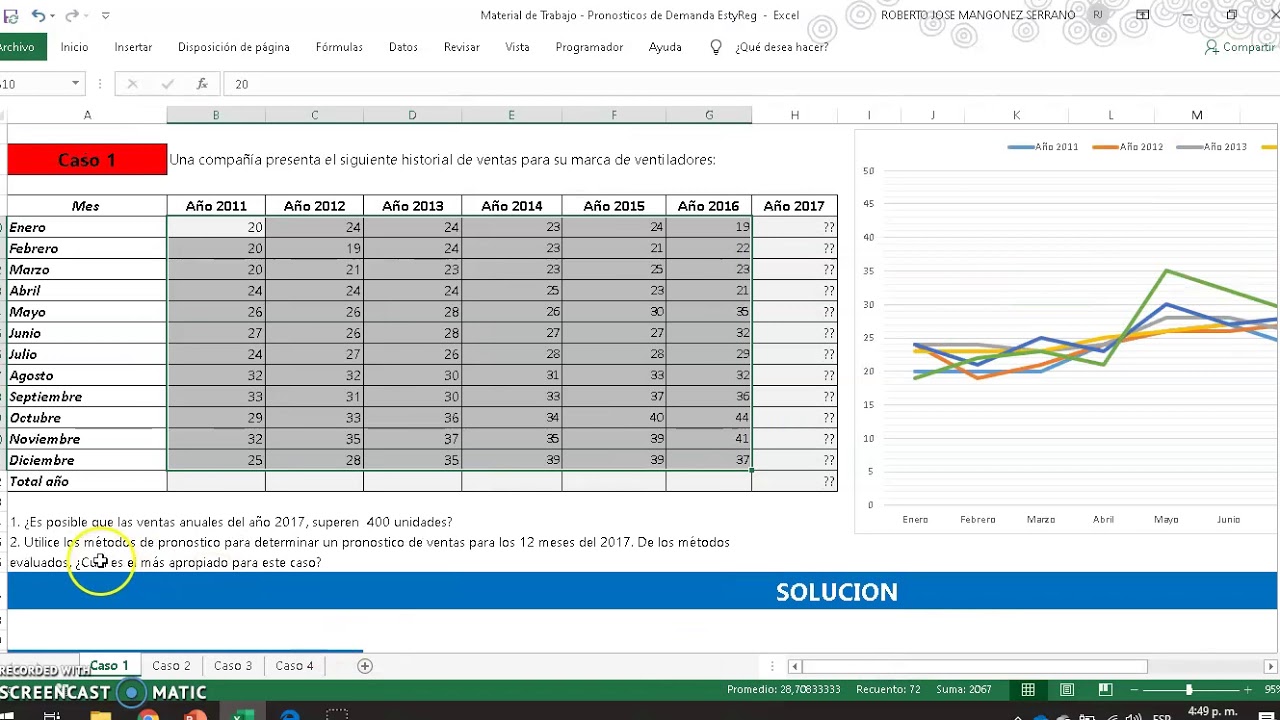Click the cancel (X) formula entry icon

click(x=132, y=84)
